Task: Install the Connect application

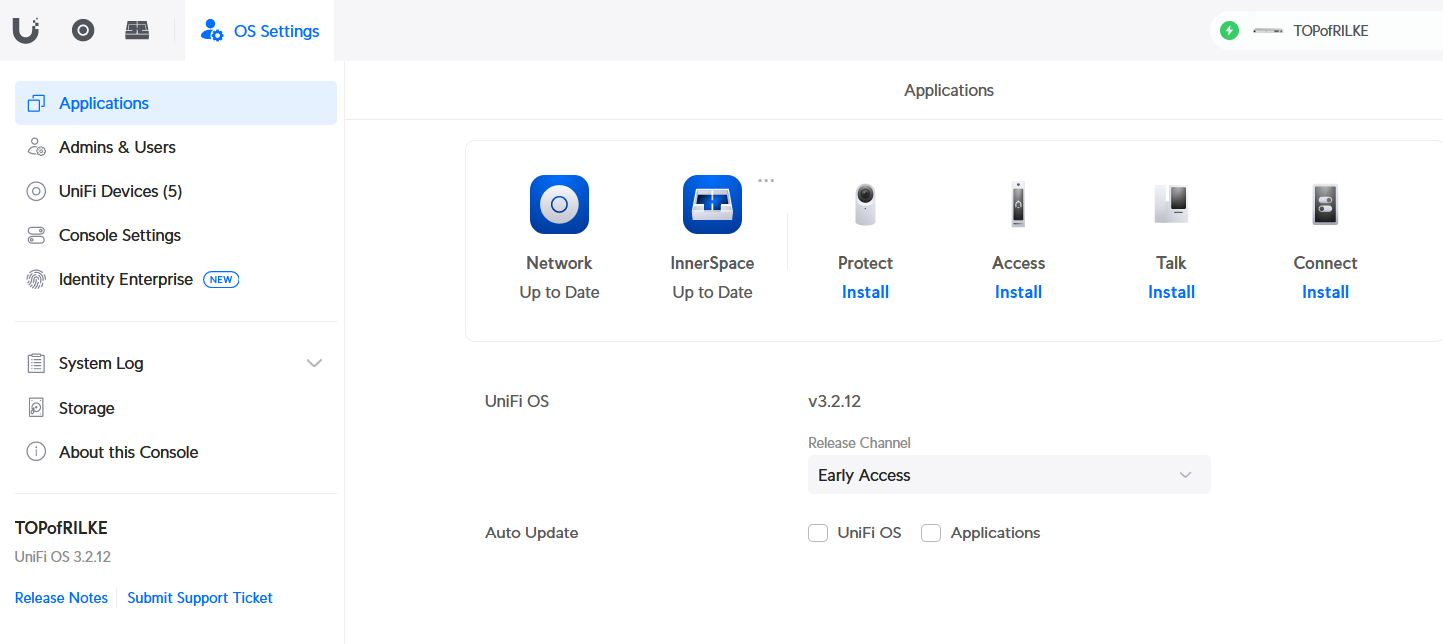Action: (x=1325, y=292)
